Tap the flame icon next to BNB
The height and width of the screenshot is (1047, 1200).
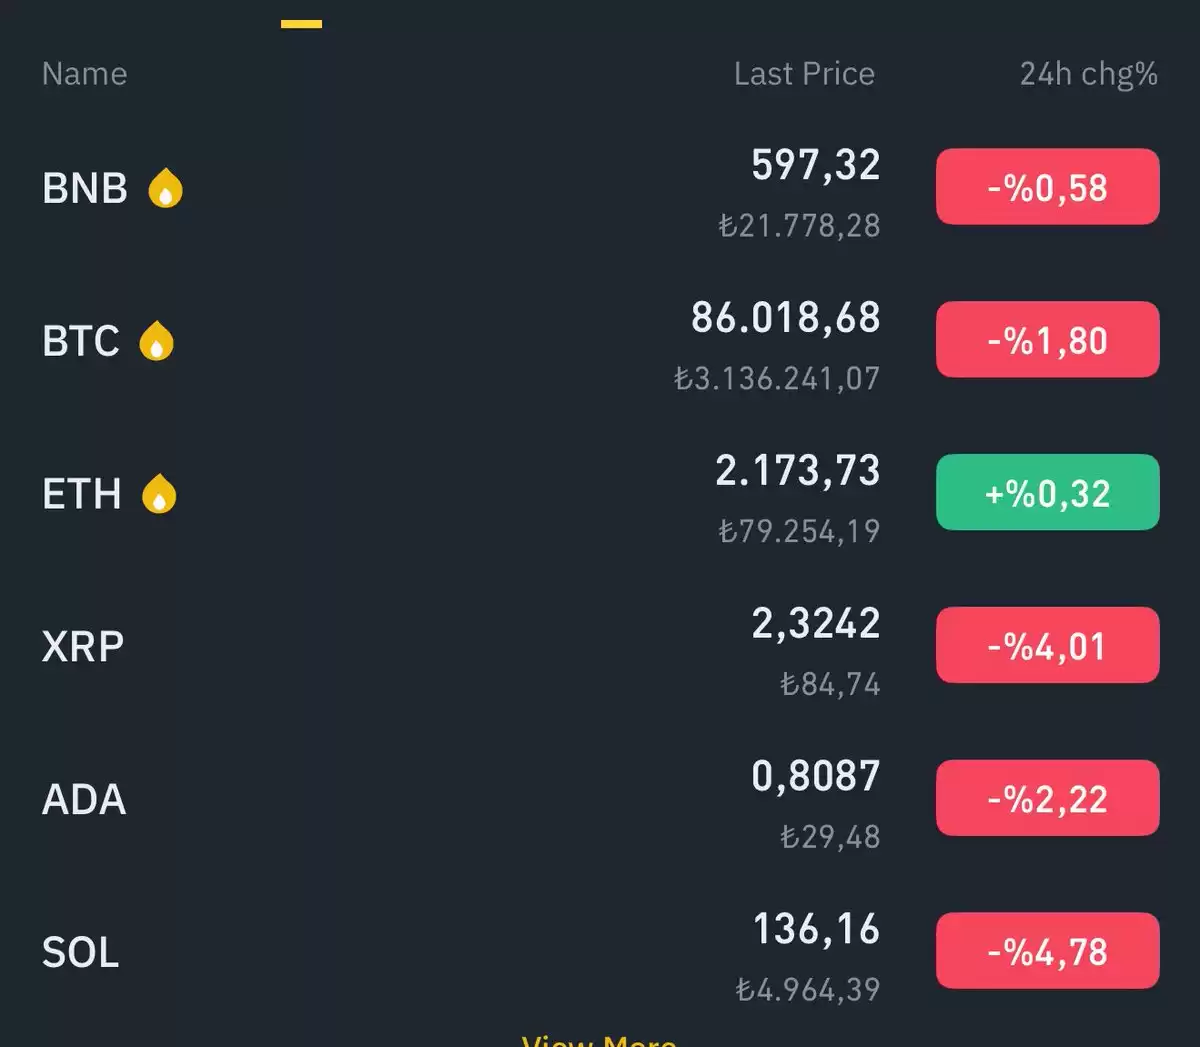[x=165, y=188]
